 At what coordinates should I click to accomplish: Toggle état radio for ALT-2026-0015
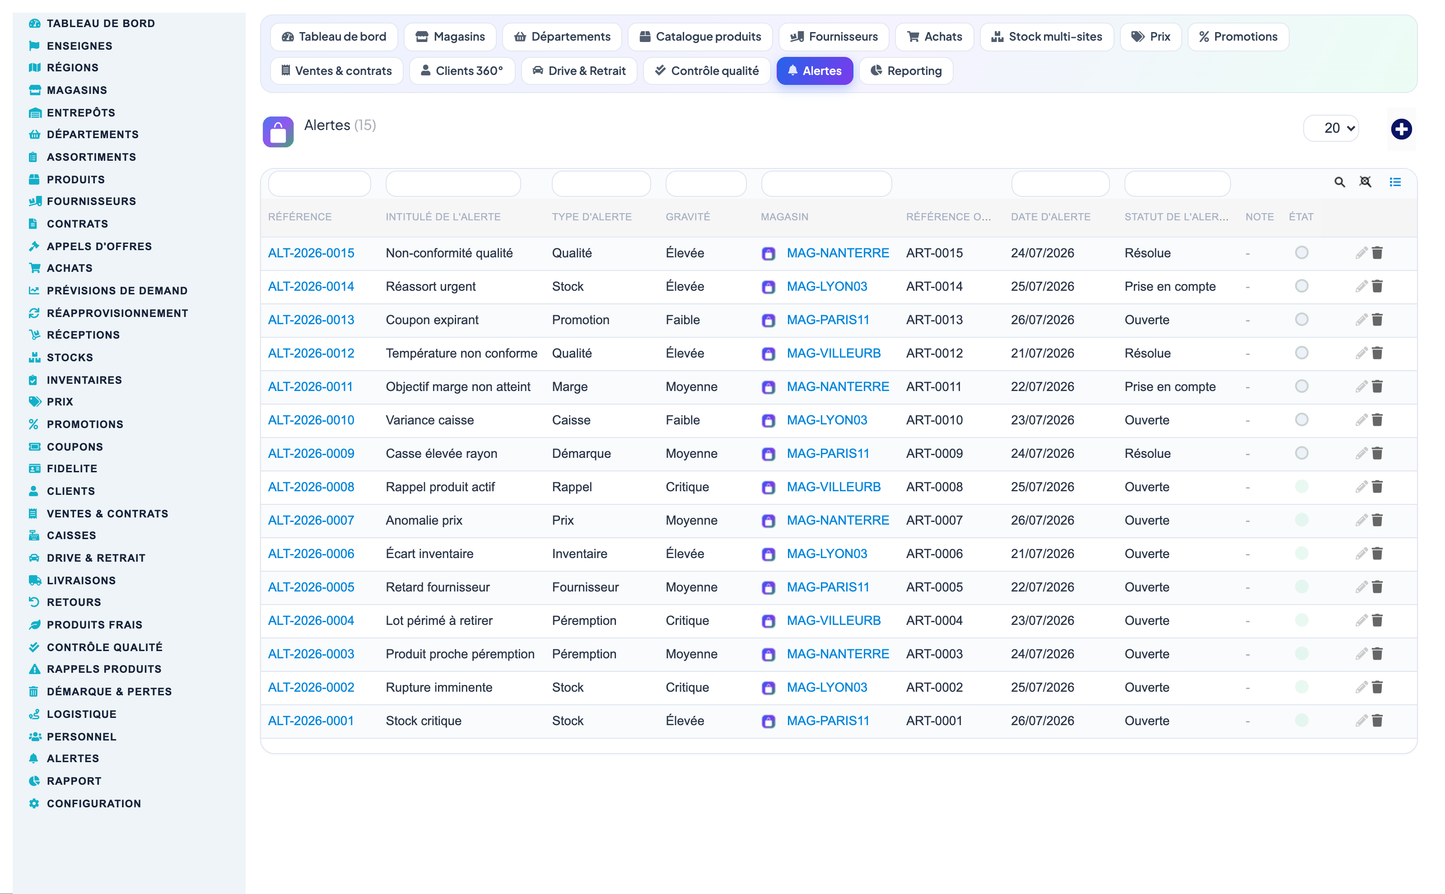pos(1301,253)
